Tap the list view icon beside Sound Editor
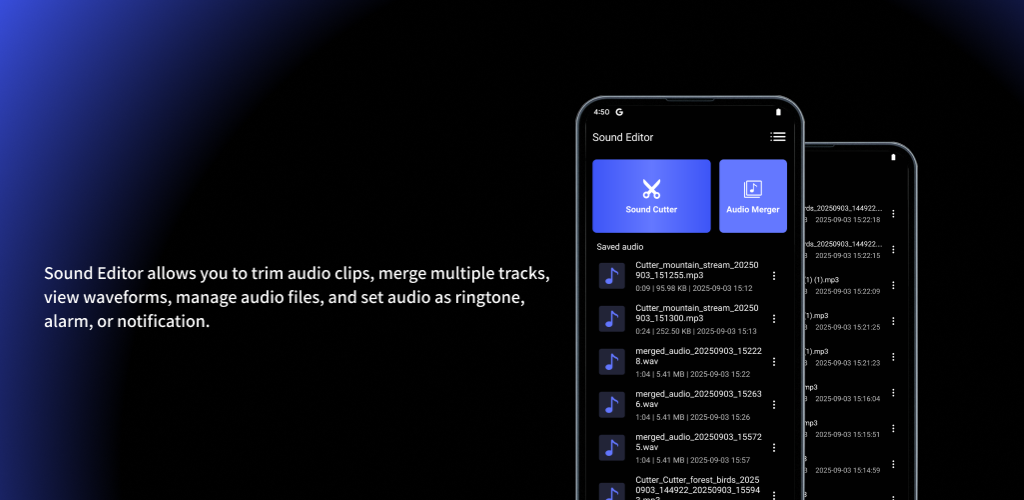 pyautogui.click(x=777, y=137)
